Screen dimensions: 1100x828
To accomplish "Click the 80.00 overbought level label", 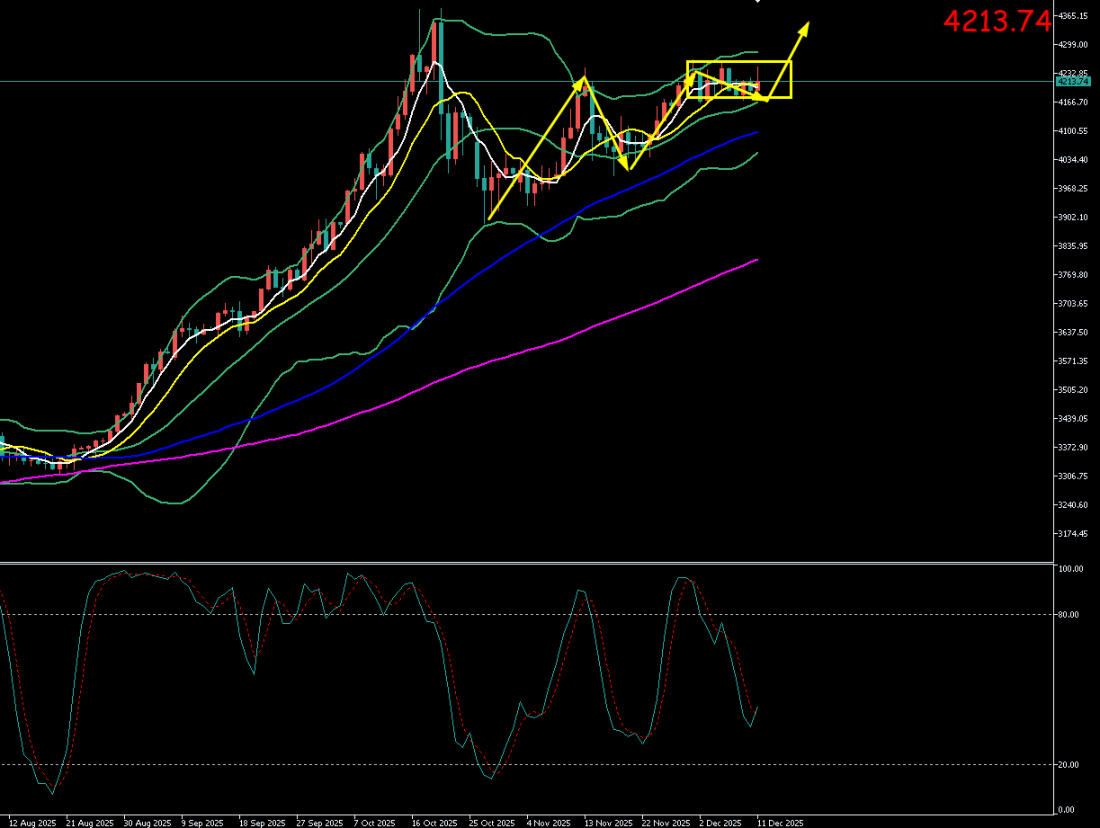I will [1072, 614].
